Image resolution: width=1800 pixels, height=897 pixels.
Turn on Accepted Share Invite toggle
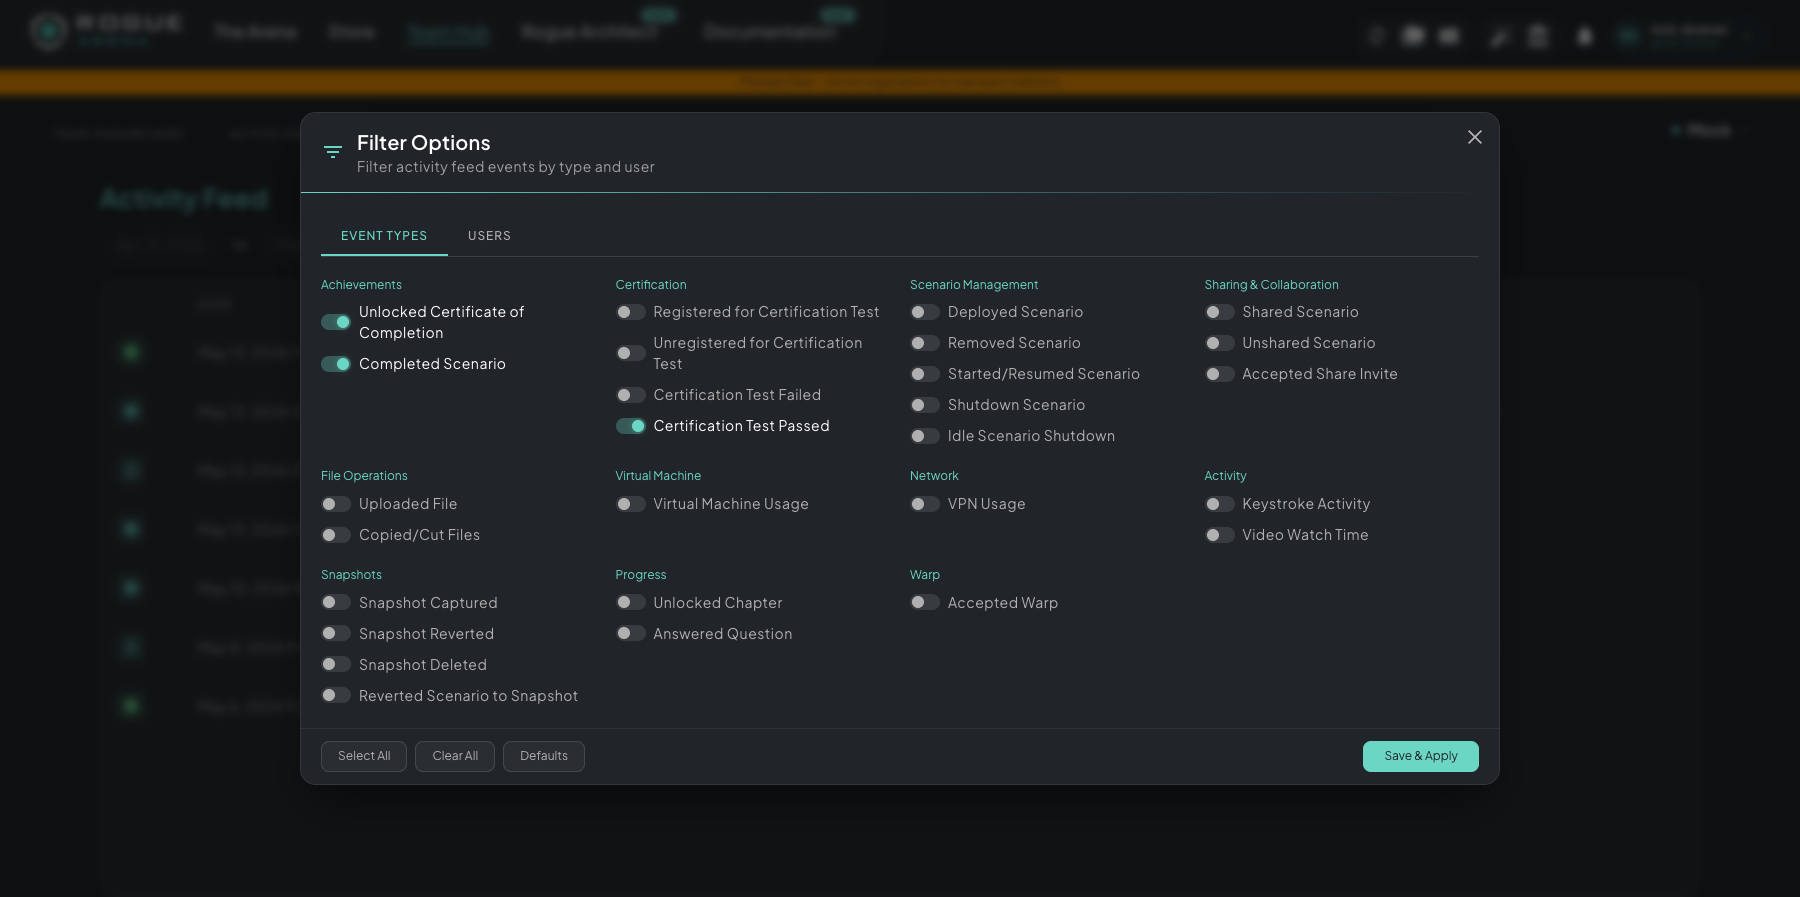tap(1220, 374)
